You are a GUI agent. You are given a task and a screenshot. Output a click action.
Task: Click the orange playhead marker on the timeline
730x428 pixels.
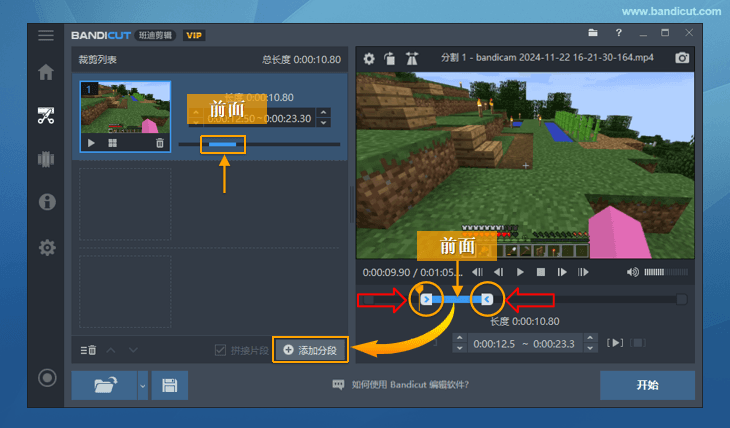pos(419,291)
